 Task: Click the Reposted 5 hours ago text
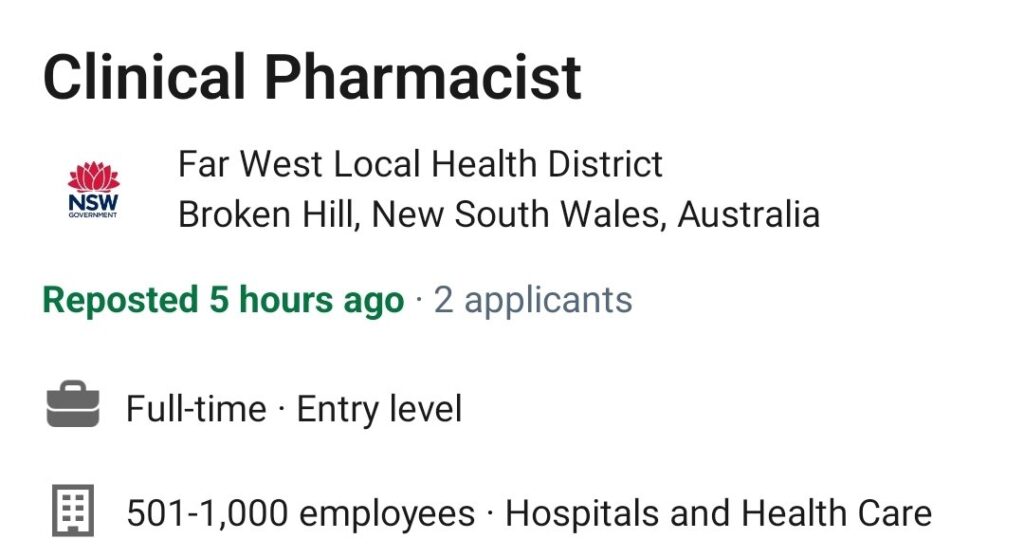click(223, 300)
